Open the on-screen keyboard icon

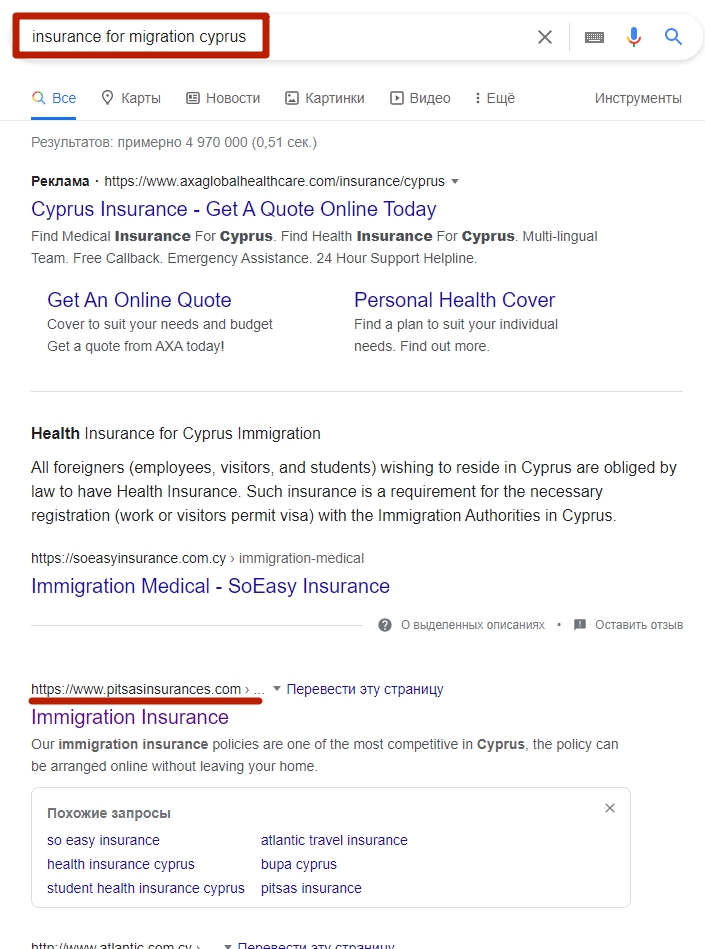[x=594, y=37]
